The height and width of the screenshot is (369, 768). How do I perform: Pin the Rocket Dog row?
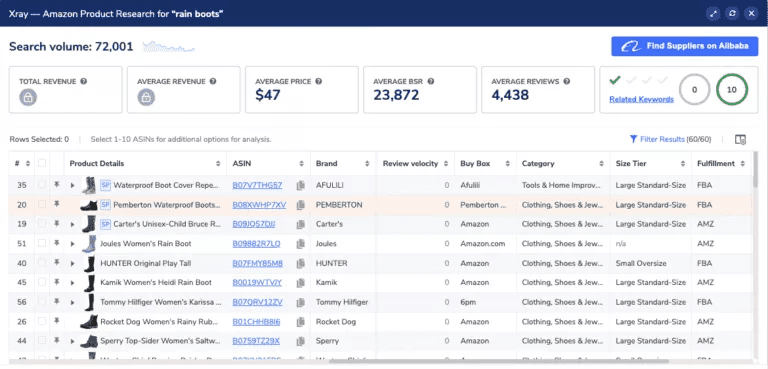(57, 321)
